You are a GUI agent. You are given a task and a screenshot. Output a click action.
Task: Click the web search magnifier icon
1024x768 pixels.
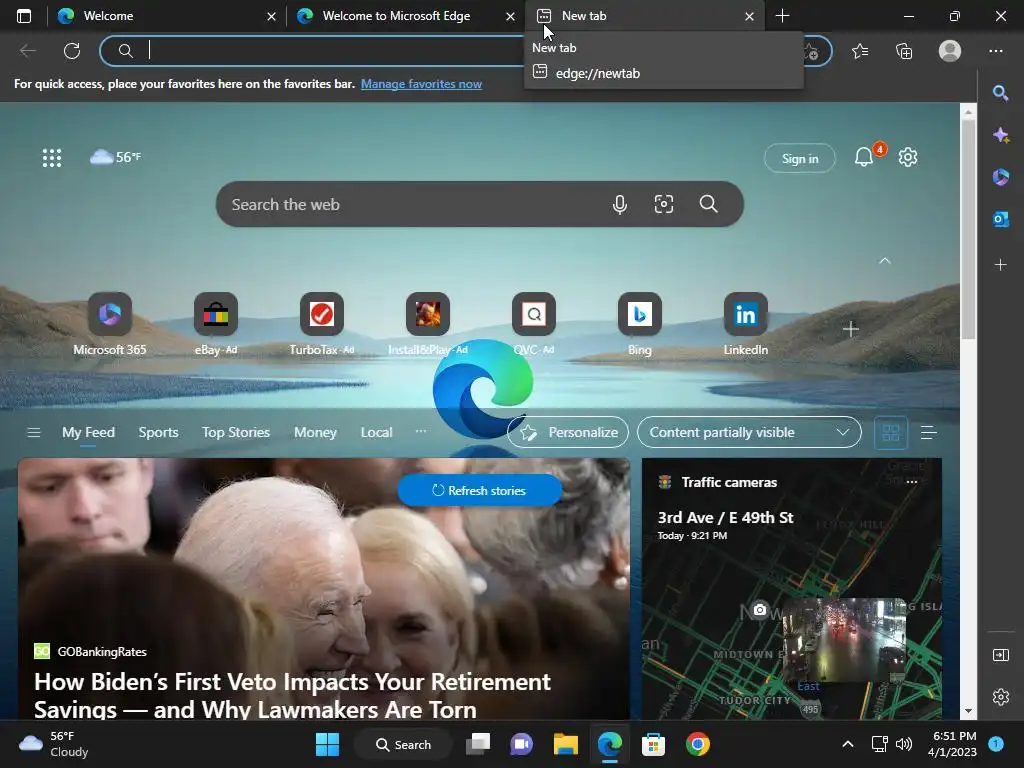click(x=709, y=204)
